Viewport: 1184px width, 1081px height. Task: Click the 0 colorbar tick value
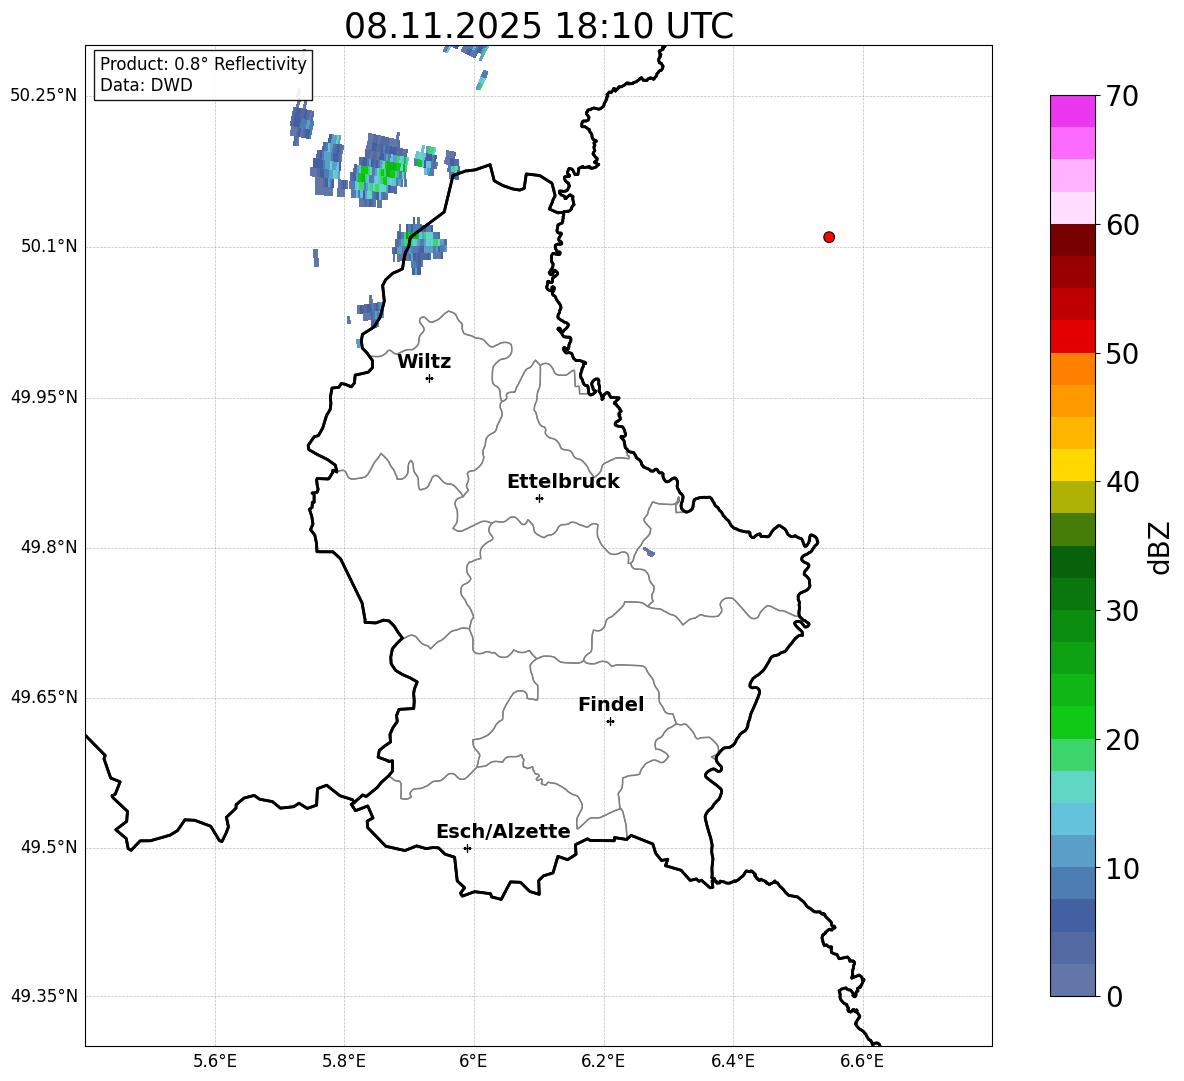coord(1114,996)
